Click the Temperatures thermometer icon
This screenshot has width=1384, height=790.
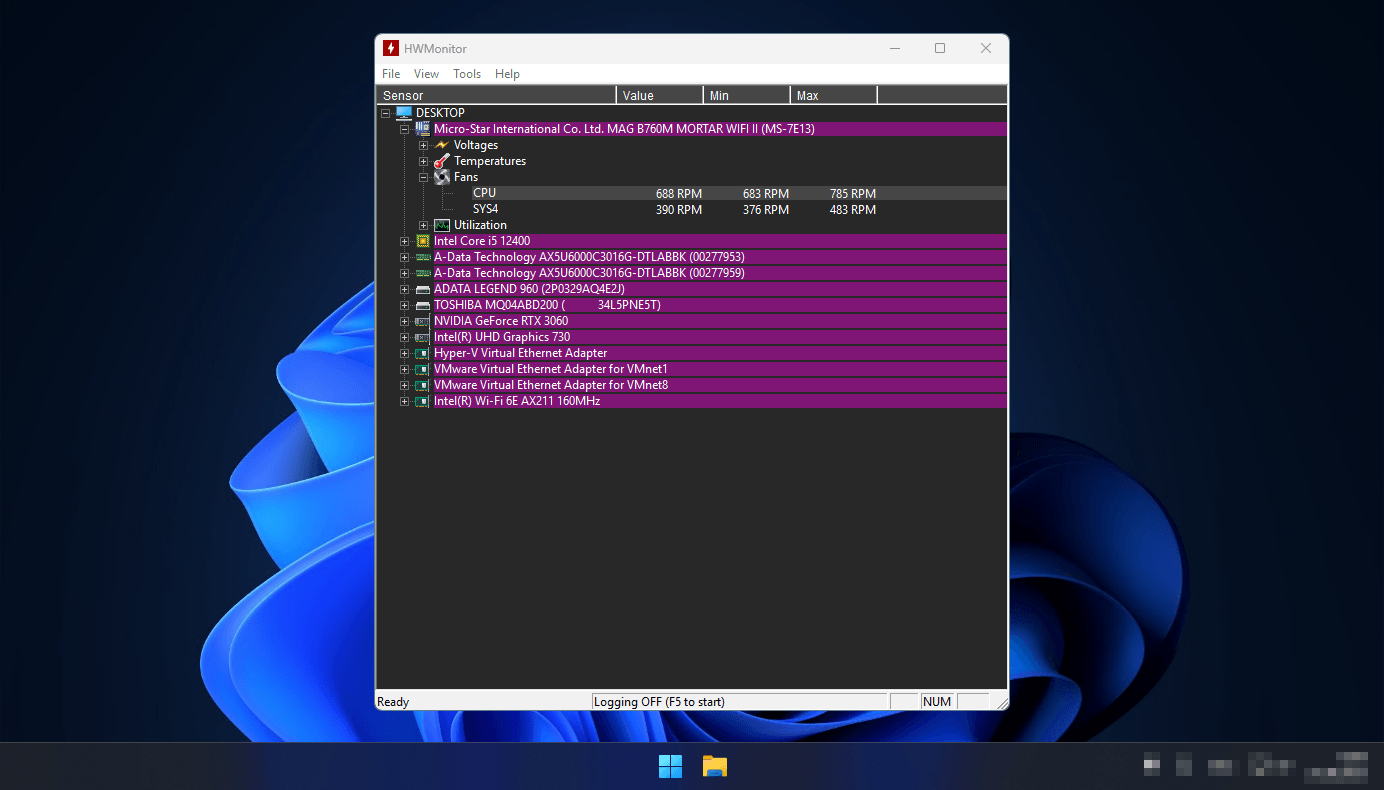click(x=441, y=161)
